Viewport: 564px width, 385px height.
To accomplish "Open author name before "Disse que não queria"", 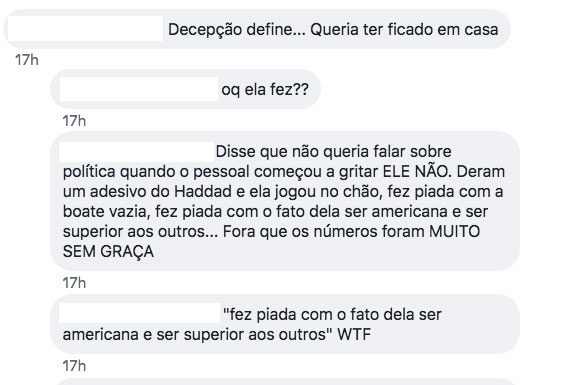I will (136, 151).
